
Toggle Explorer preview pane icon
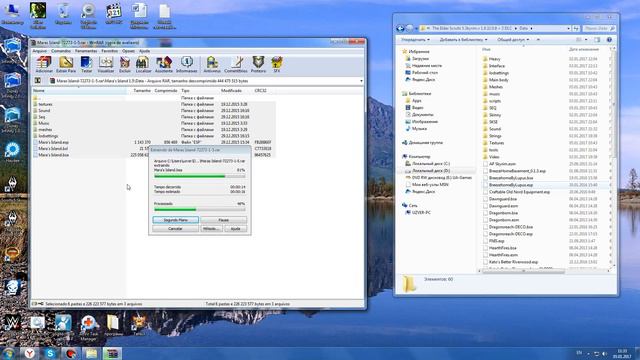click(597, 40)
